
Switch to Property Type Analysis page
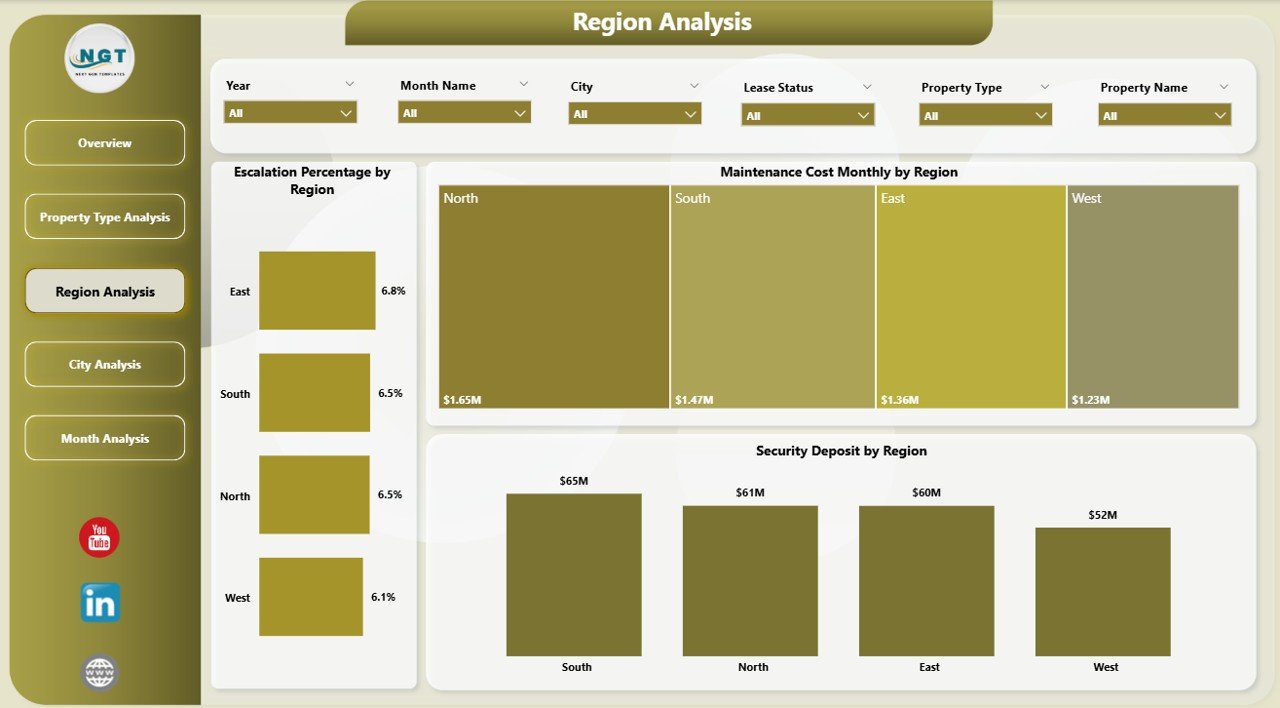[x=105, y=217]
